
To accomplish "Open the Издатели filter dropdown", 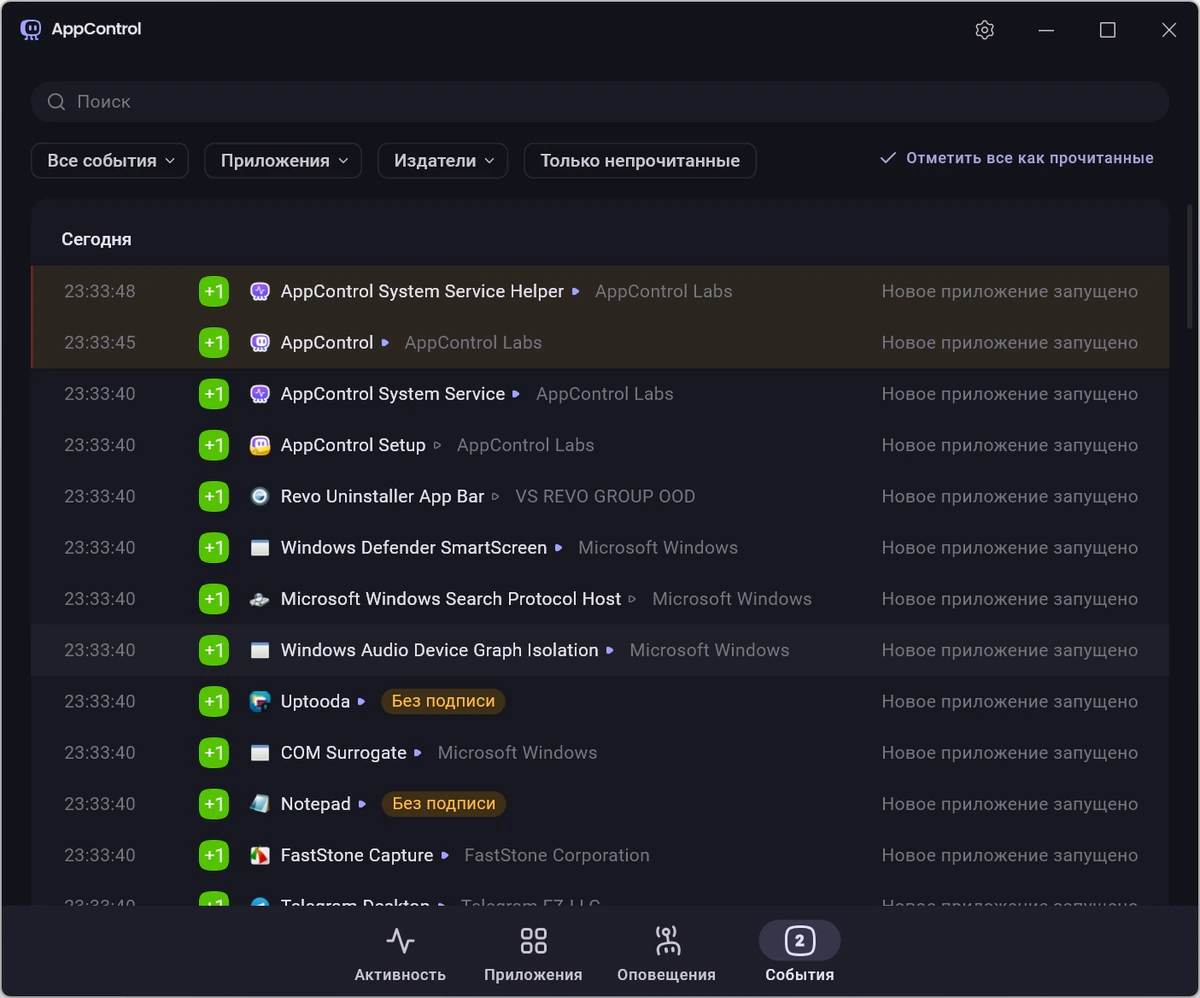I will coord(443,160).
